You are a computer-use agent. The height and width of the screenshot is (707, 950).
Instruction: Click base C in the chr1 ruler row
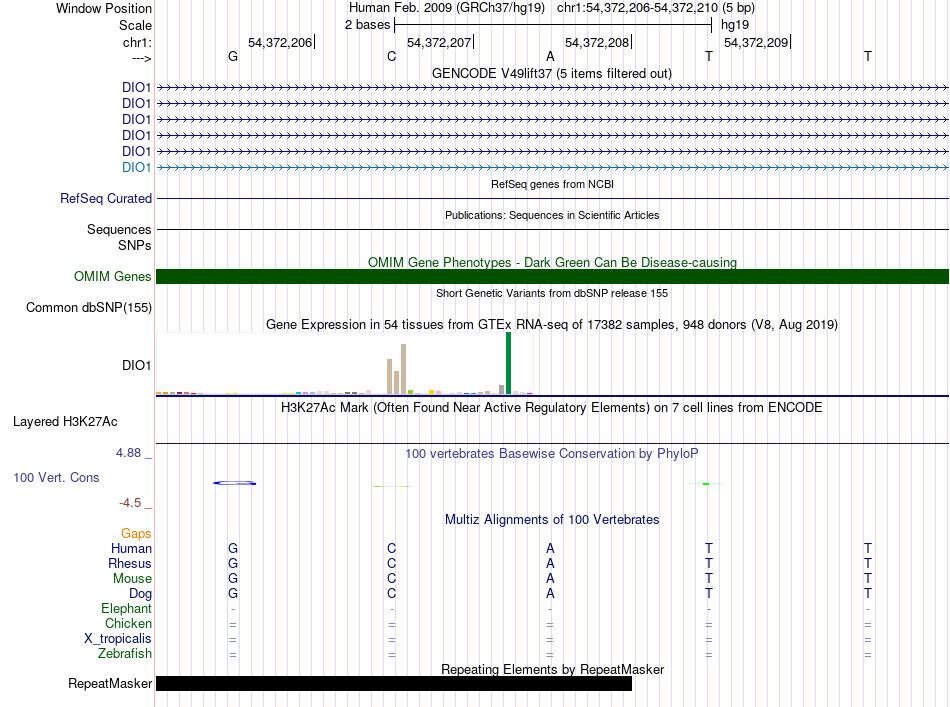click(391, 56)
